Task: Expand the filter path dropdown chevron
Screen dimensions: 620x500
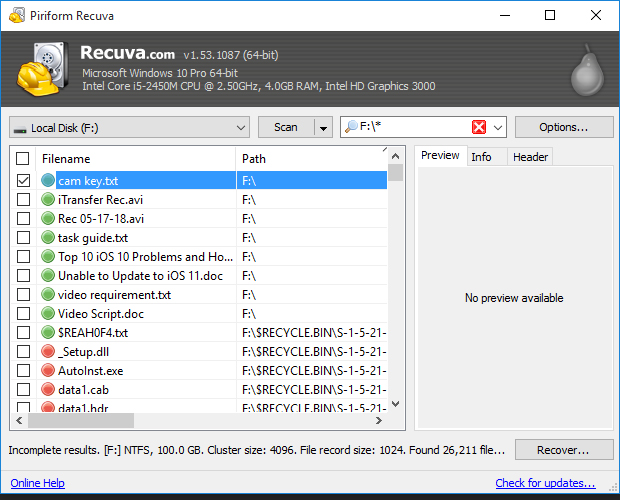Action: click(498, 127)
